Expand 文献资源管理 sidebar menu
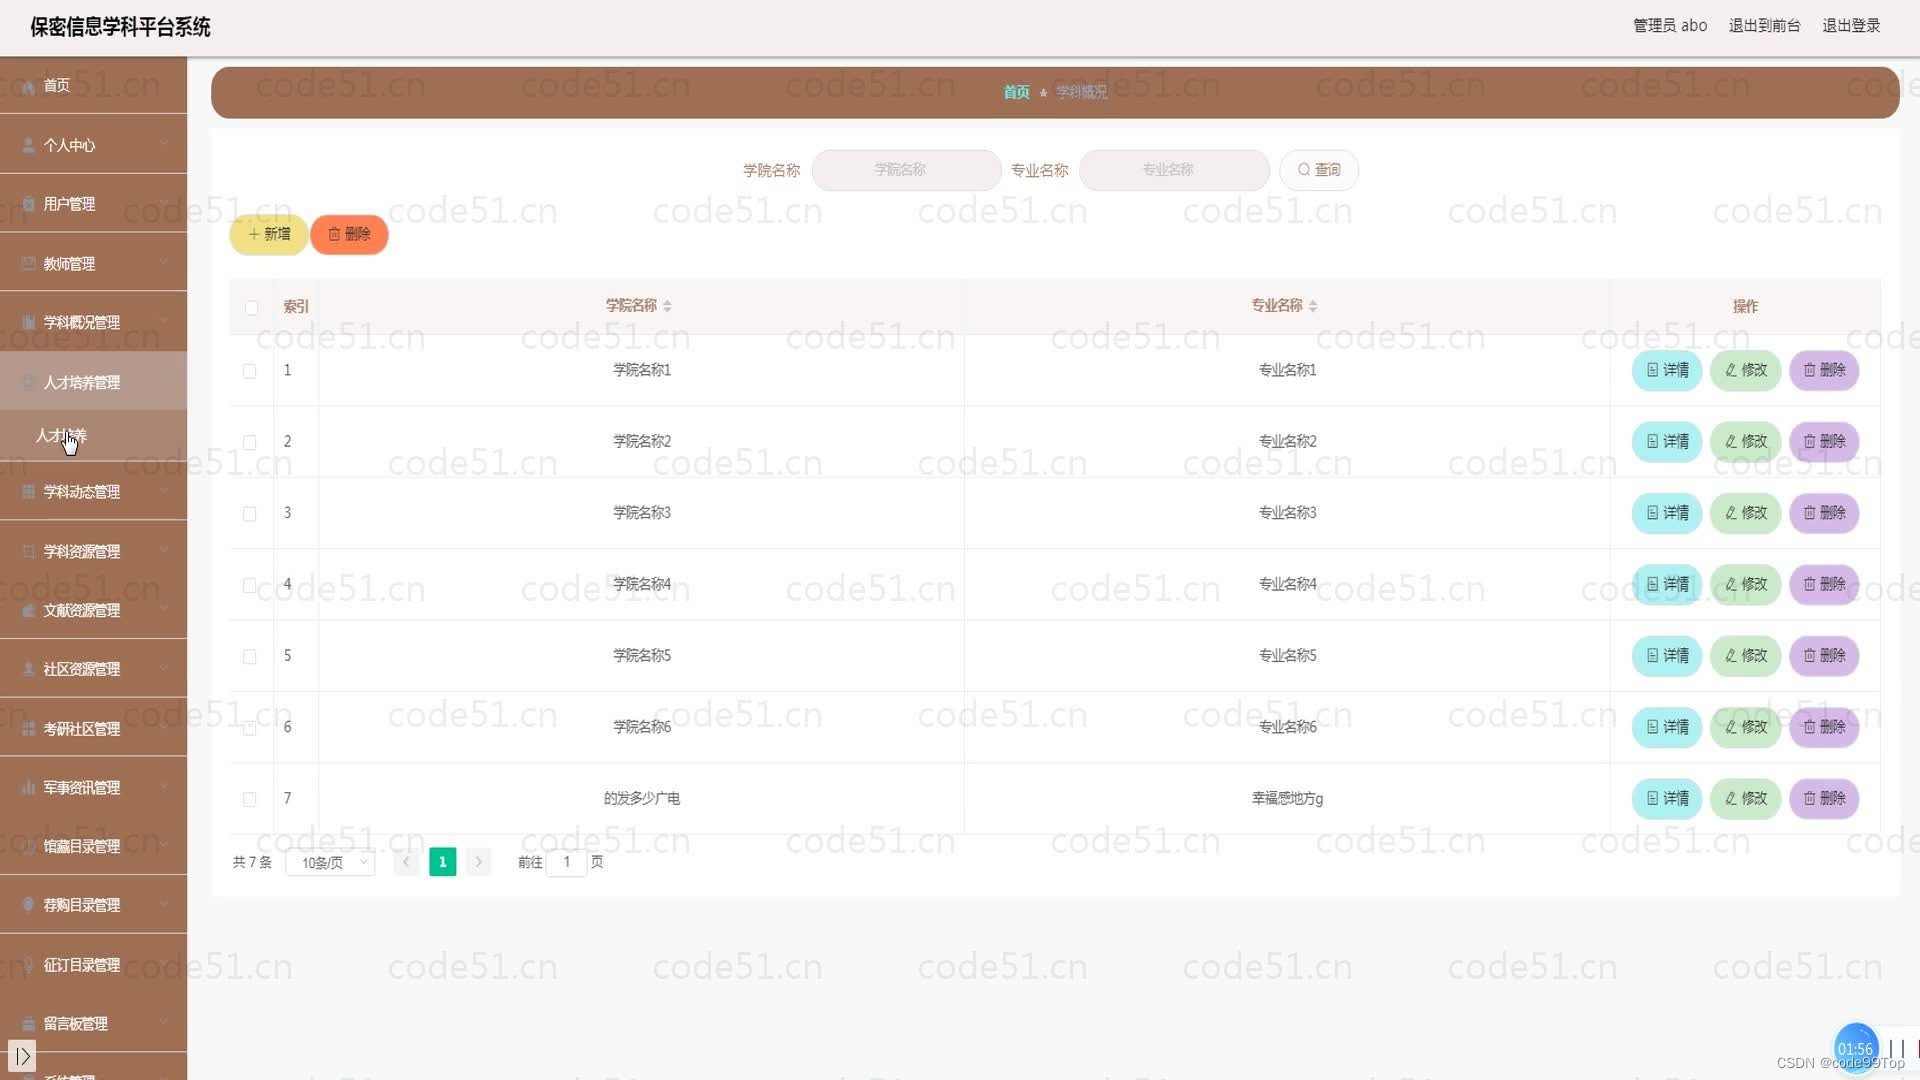Viewport: 1920px width, 1080px height. click(93, 611)
